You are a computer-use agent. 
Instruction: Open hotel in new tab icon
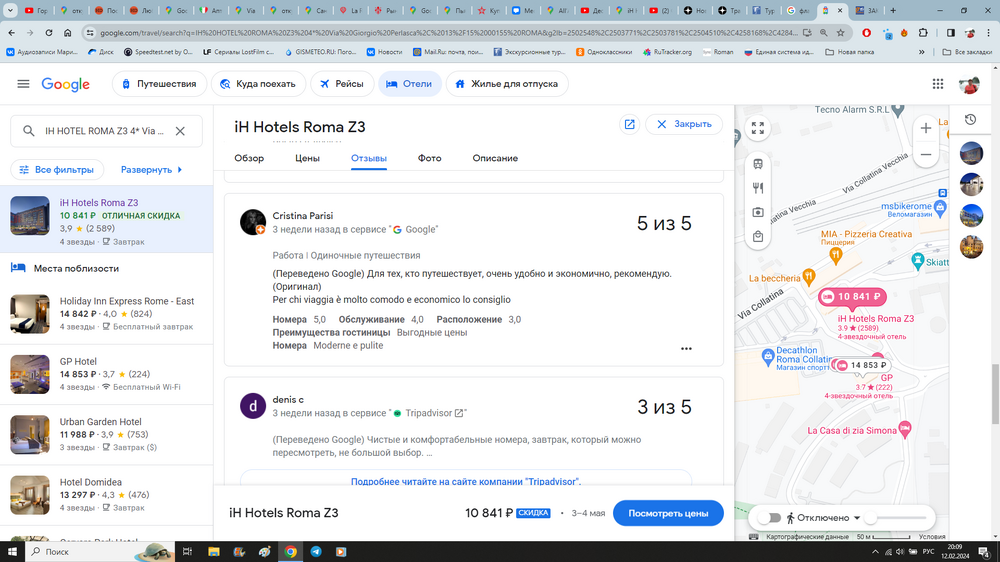pyautogui.click(x=629, y=124)
